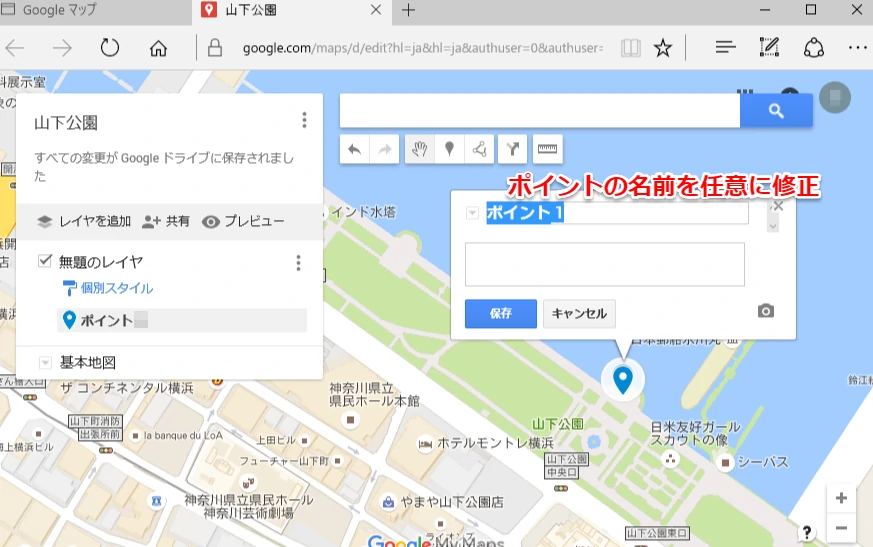Zoom out with the minus button
The width and height of the screenshot is (873, 547).
[841, 528]
